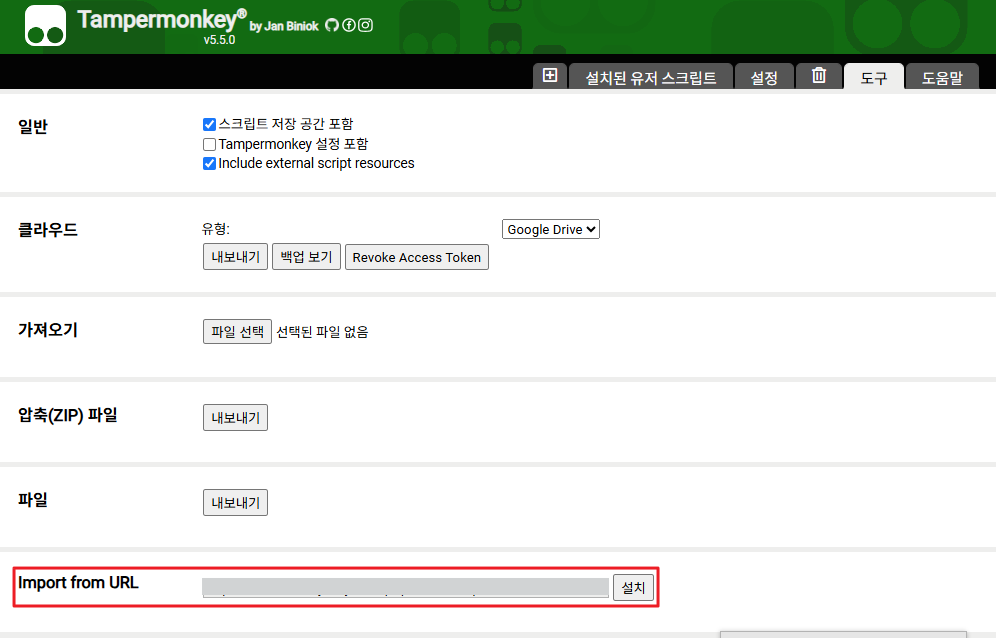
Task: Click the '유형:' label
Action: pos(216,229)
